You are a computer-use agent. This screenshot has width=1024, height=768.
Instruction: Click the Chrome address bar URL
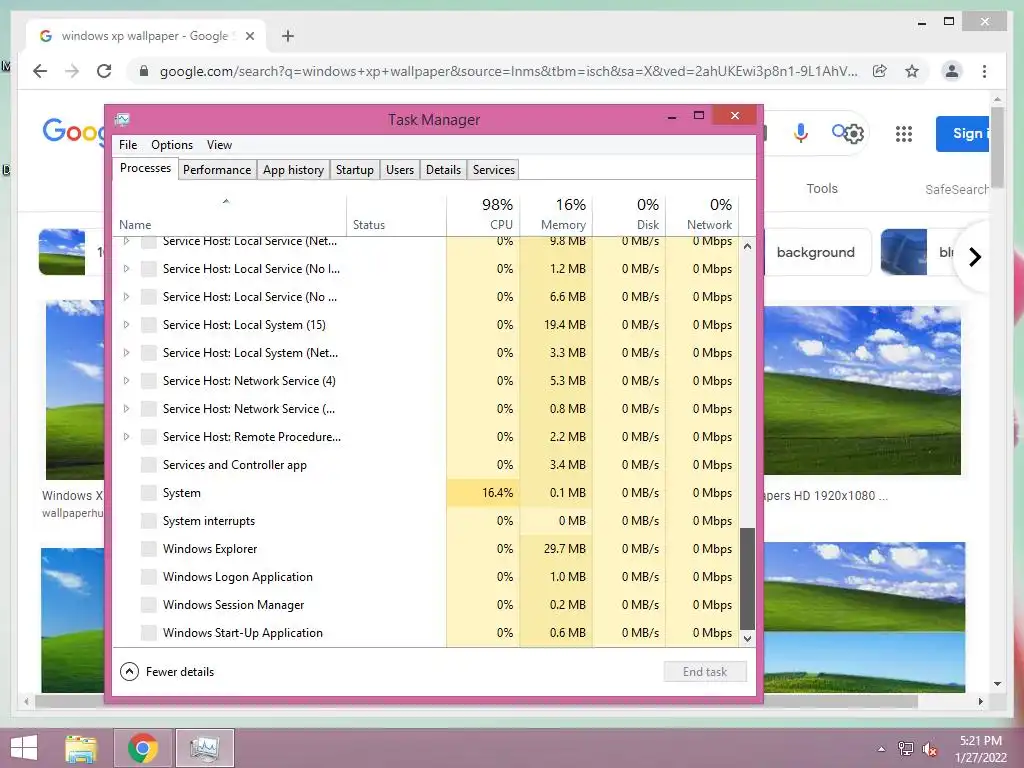point(509,71)
